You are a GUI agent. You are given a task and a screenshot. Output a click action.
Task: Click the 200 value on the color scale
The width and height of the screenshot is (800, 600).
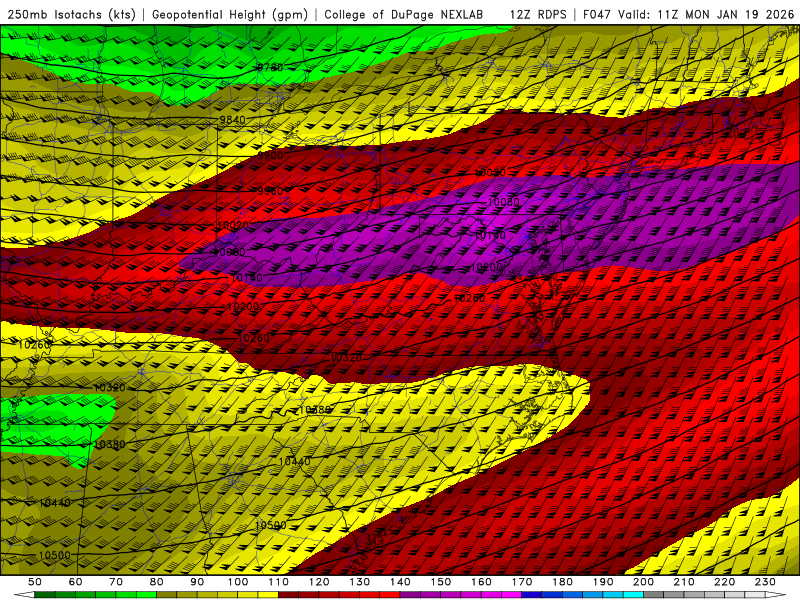[x=643, y=582]
